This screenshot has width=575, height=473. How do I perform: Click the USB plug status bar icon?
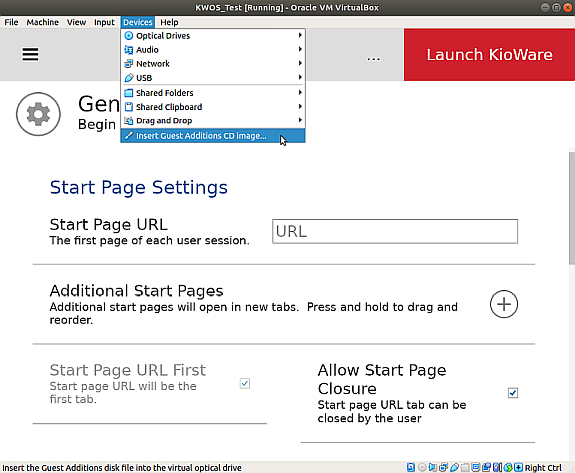coord(454,467)
